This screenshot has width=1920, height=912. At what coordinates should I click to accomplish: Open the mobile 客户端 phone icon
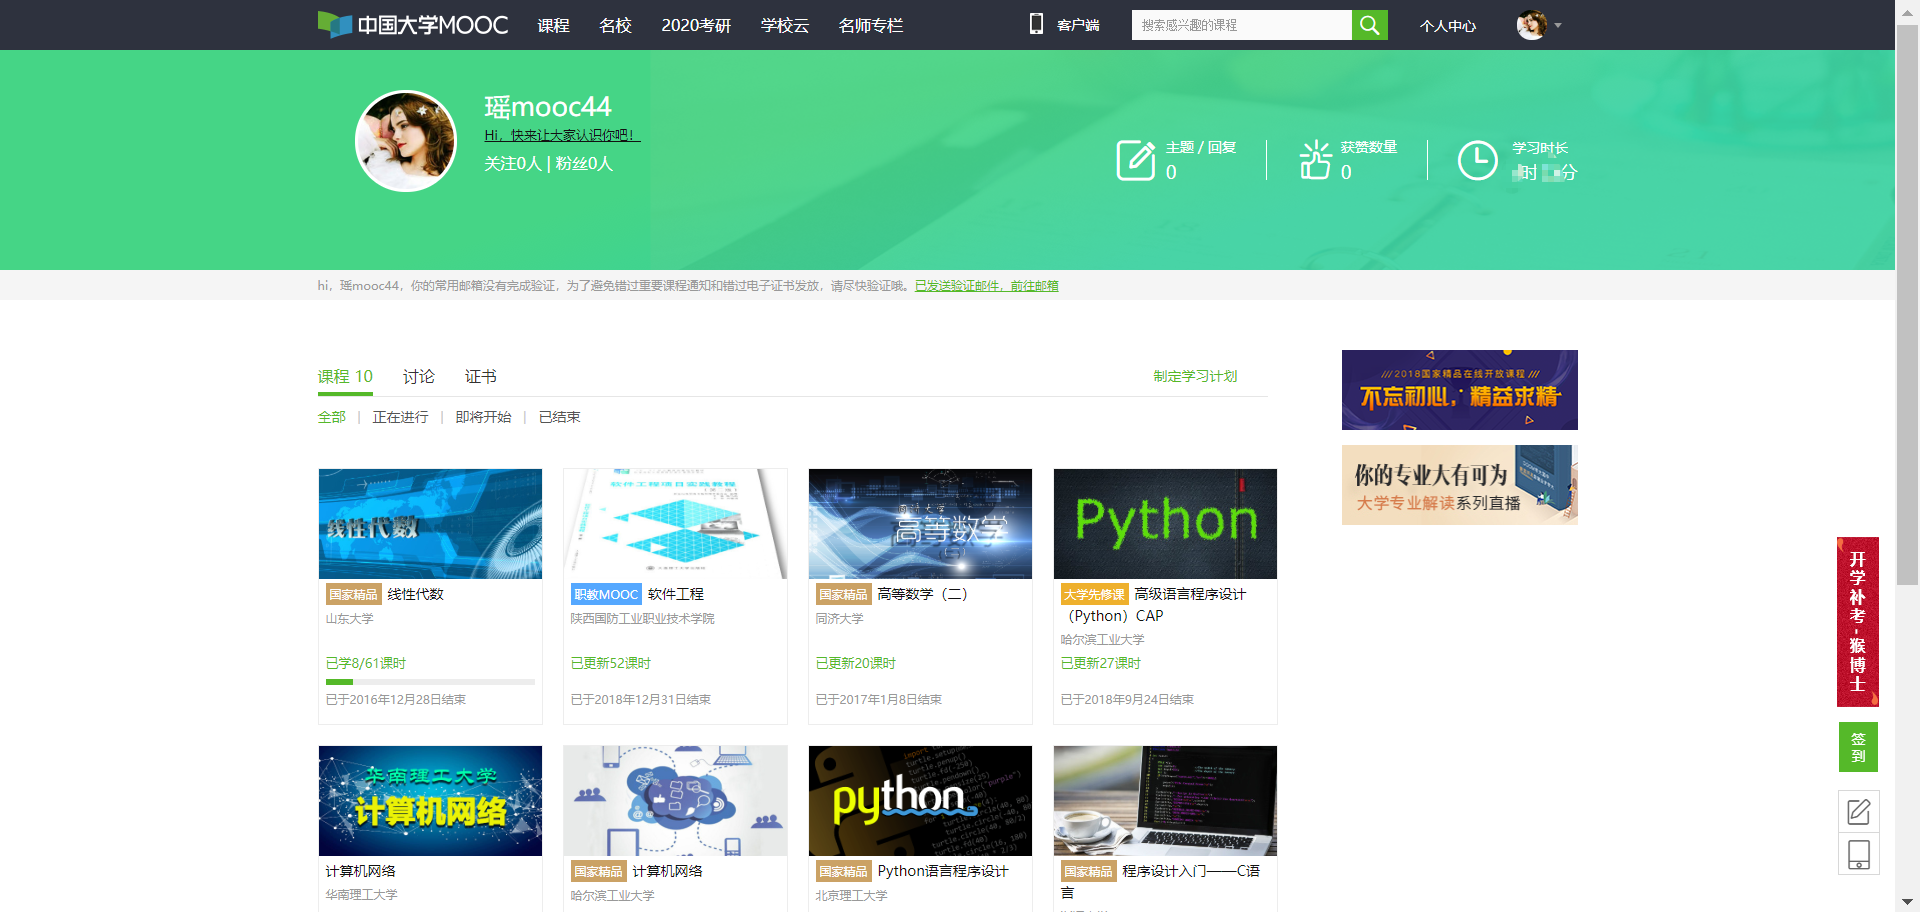pos(1036,24)
